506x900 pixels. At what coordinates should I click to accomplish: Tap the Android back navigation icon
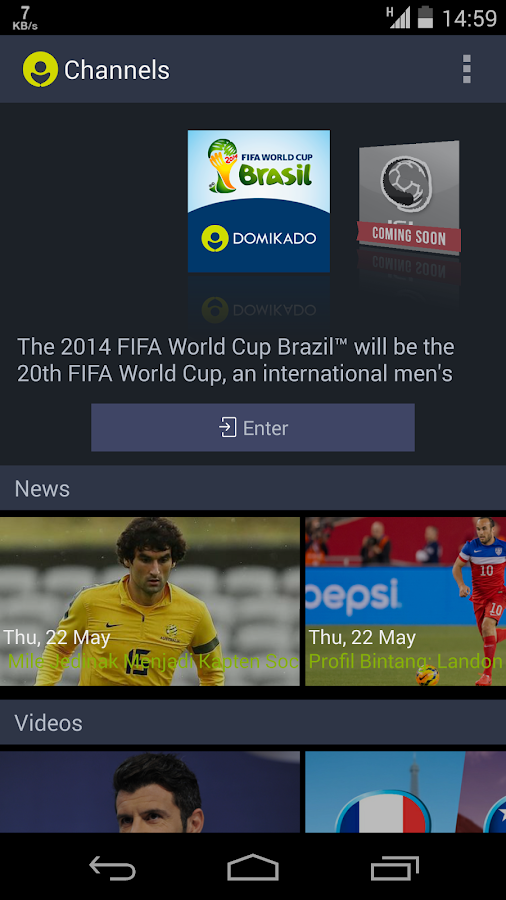112,867
